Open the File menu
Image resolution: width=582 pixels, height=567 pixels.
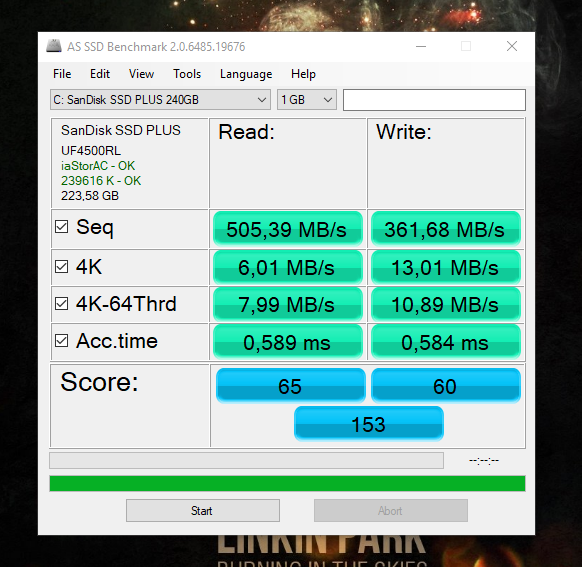(62, 74)
